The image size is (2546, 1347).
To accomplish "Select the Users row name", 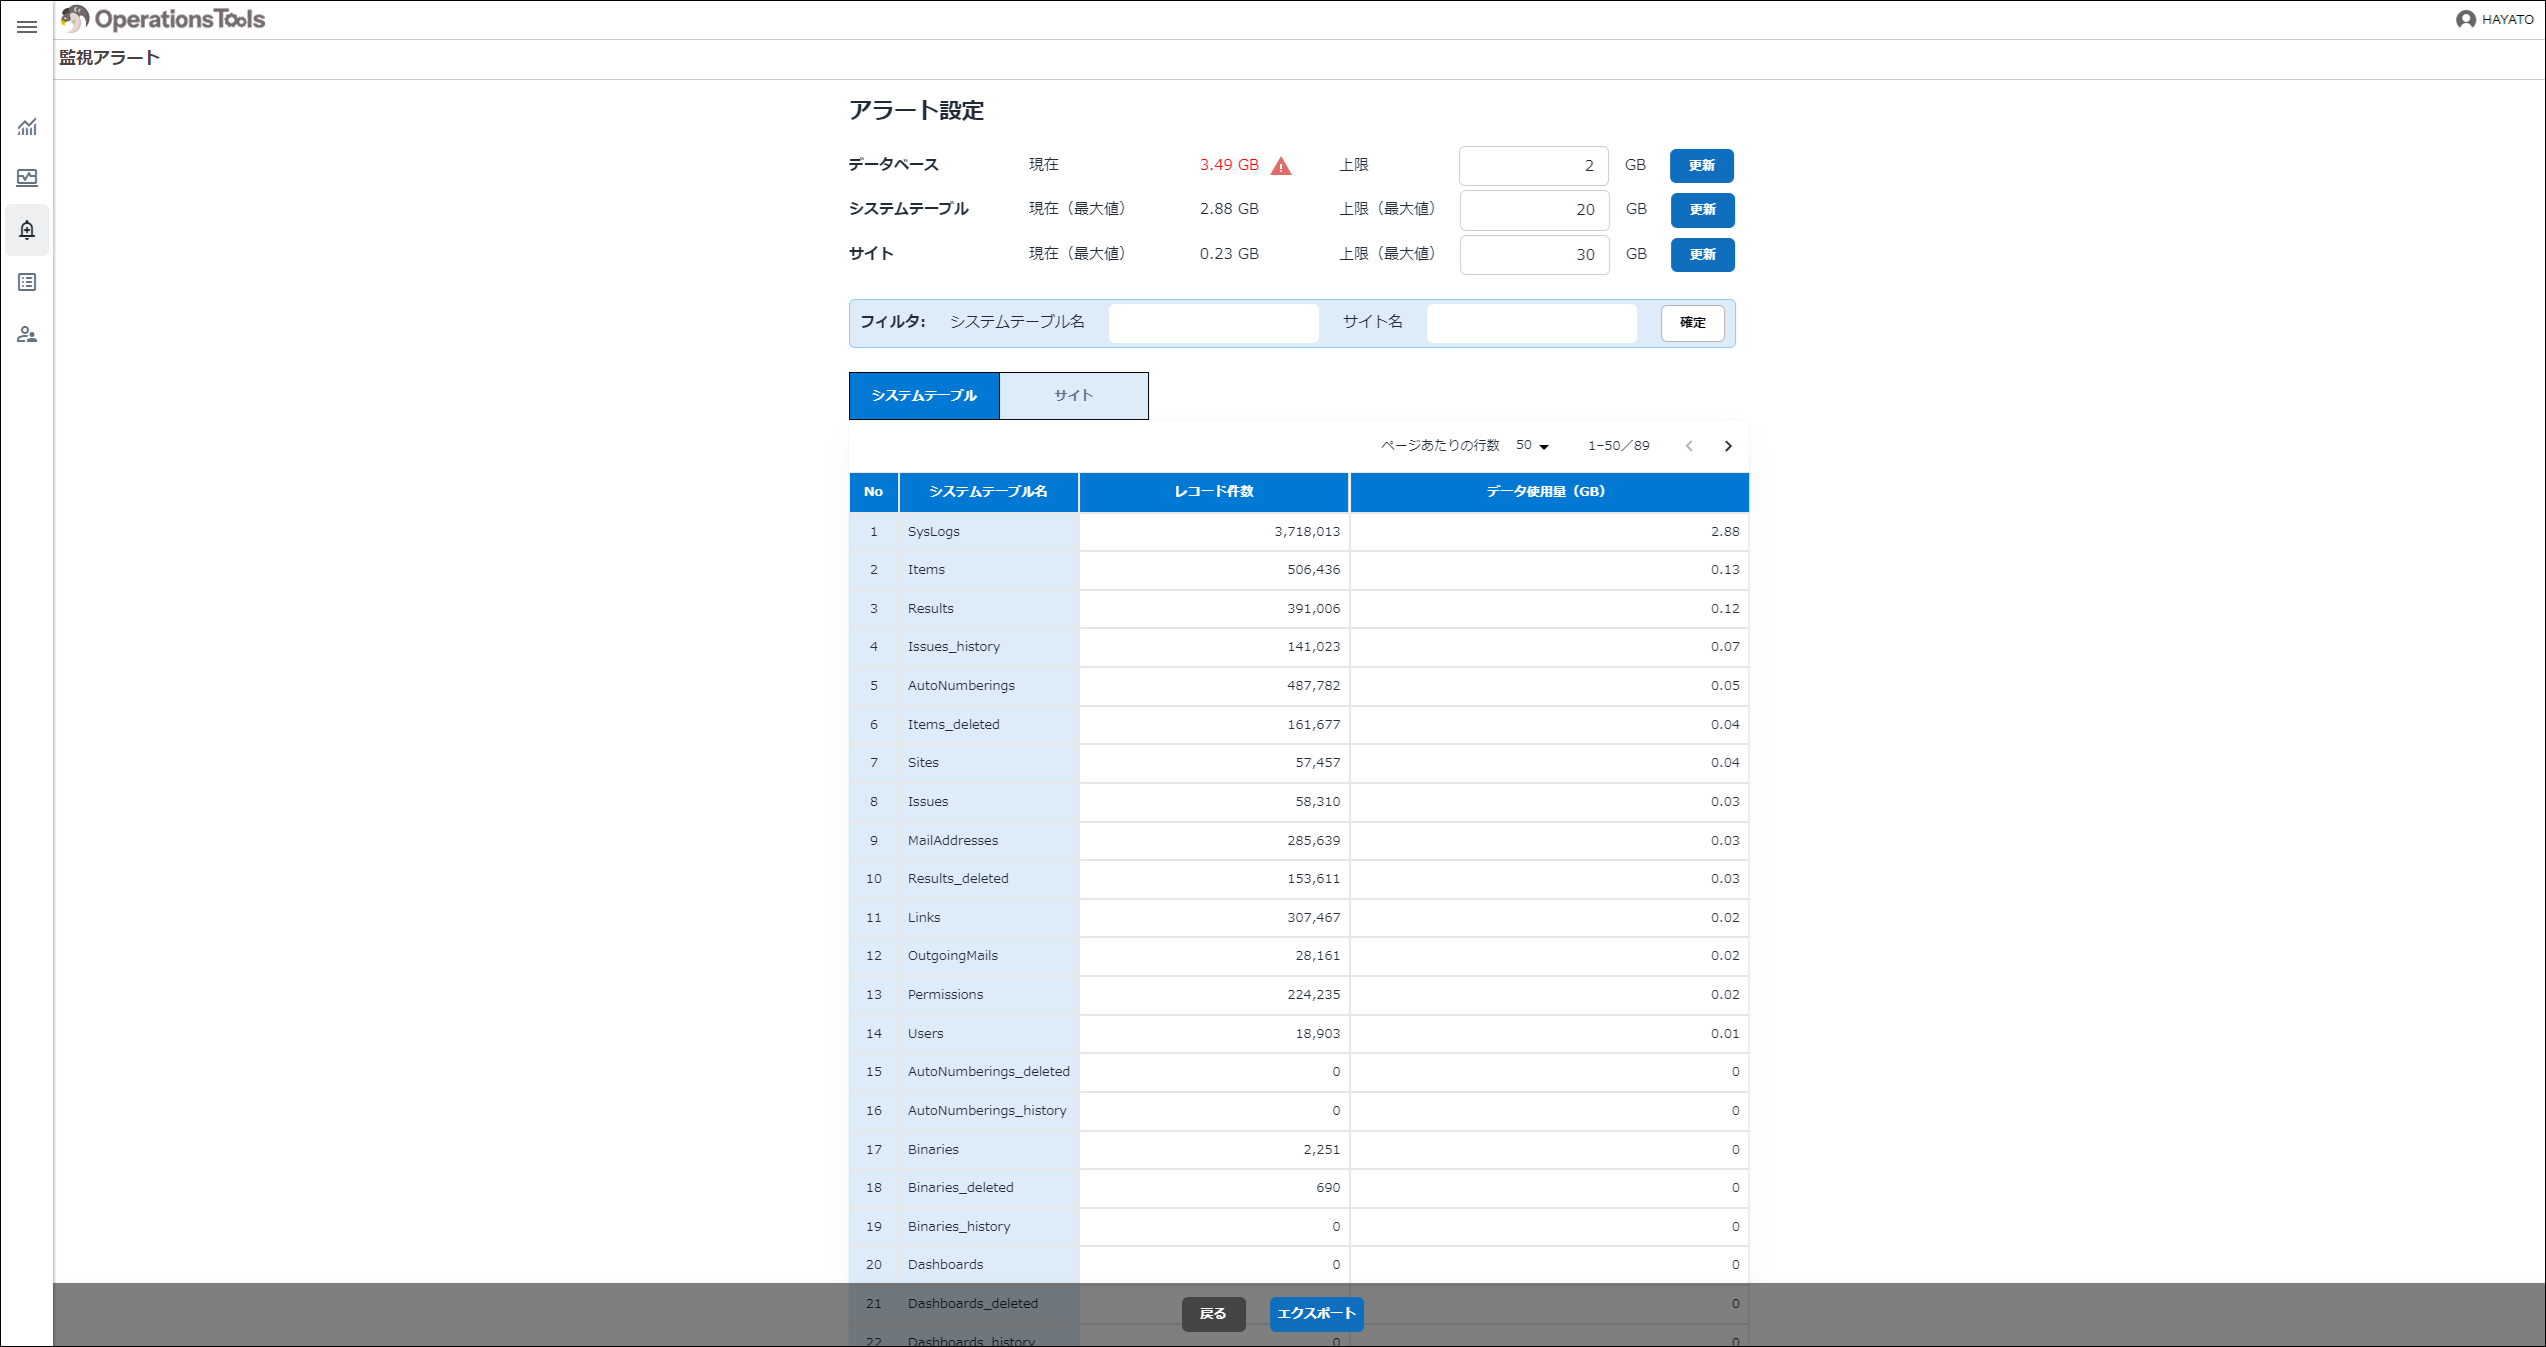I will pyautogui.click(x=925, y=1034).
